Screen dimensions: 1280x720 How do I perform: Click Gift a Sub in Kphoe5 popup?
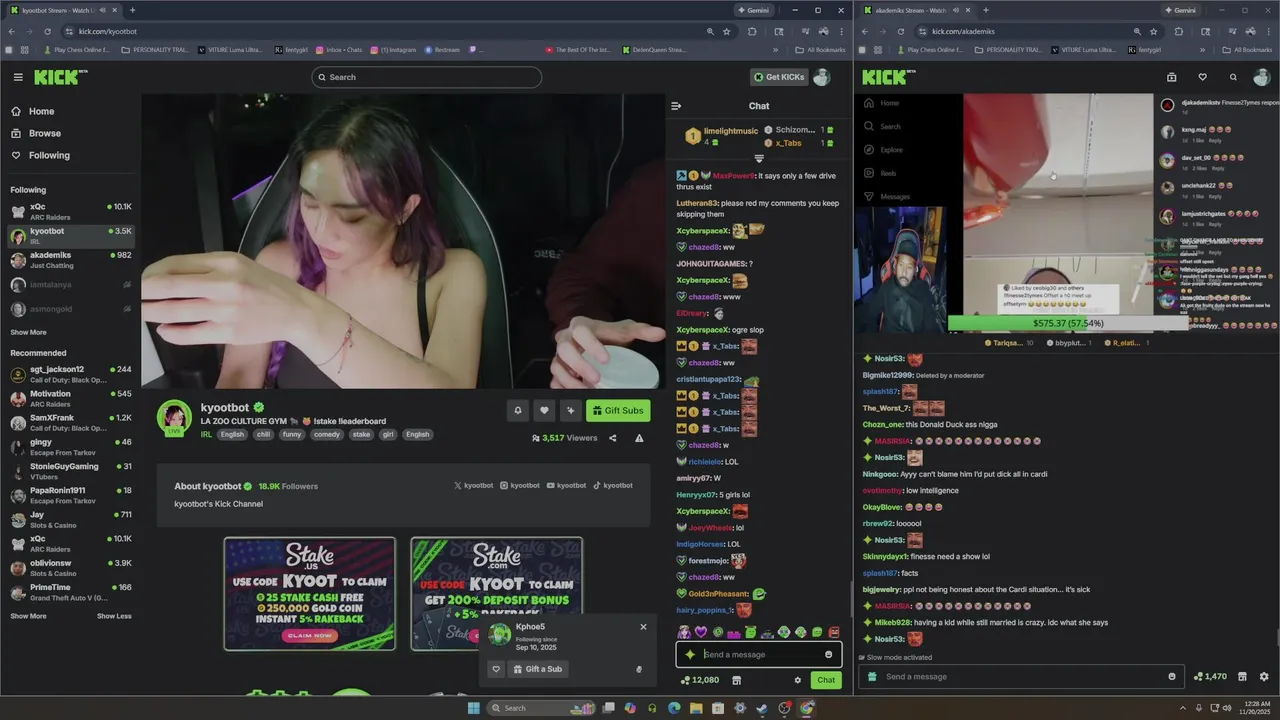(538, 669)
